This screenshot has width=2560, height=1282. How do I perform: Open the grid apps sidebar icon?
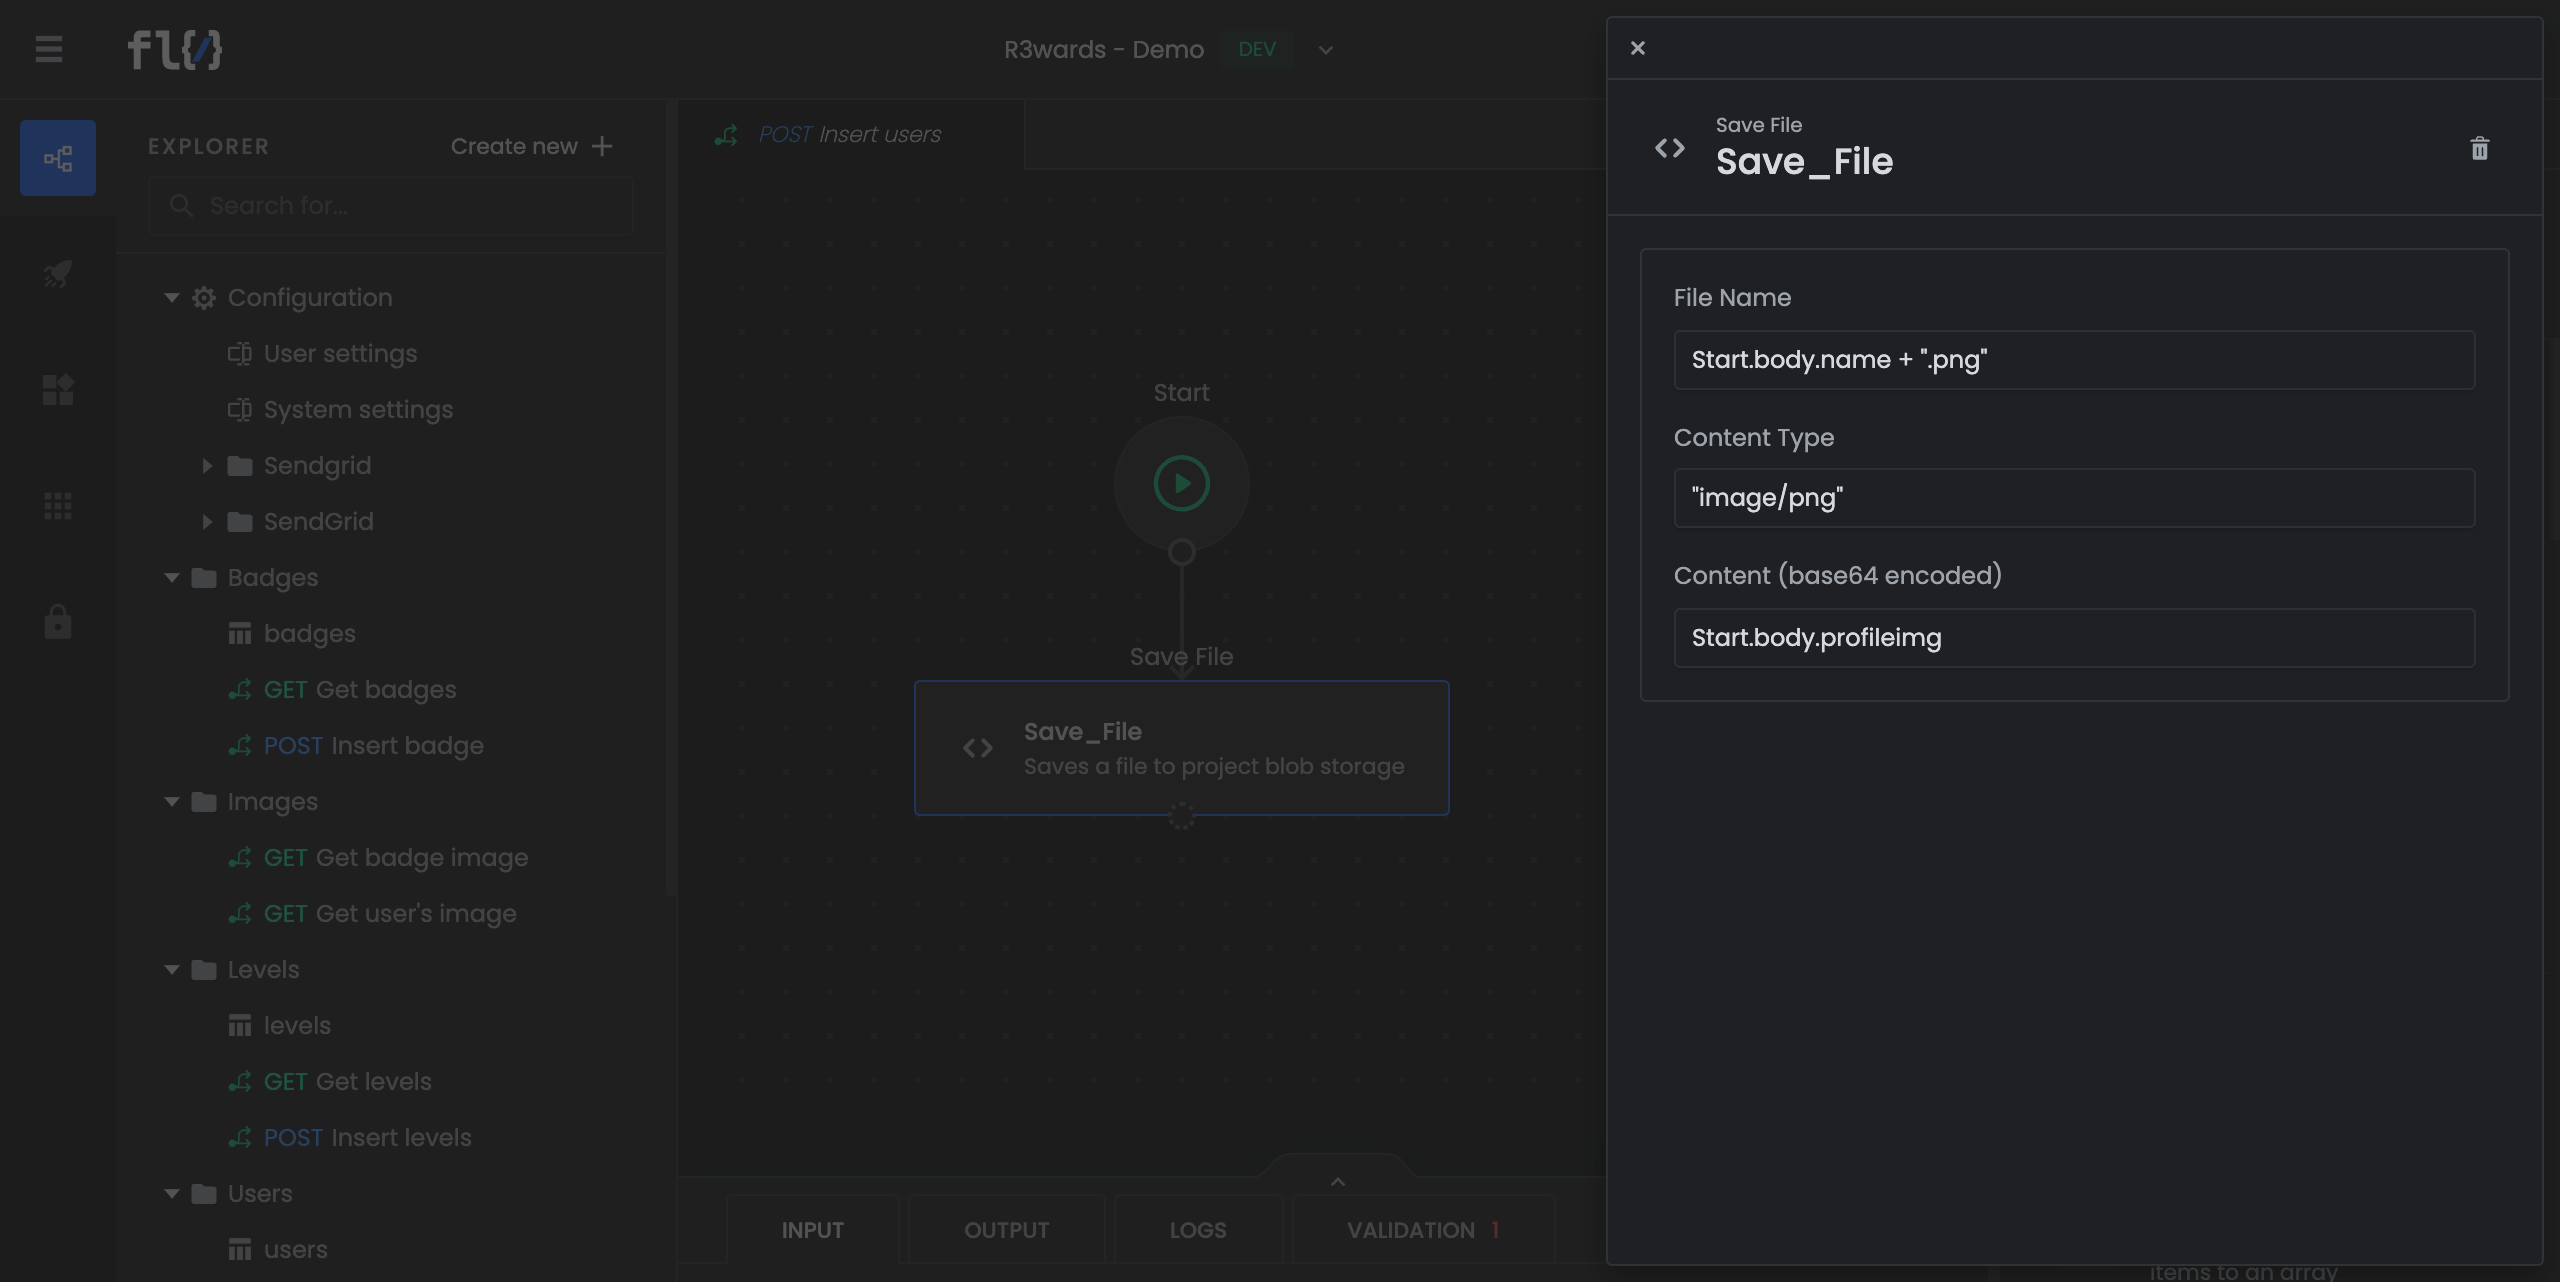58,506
